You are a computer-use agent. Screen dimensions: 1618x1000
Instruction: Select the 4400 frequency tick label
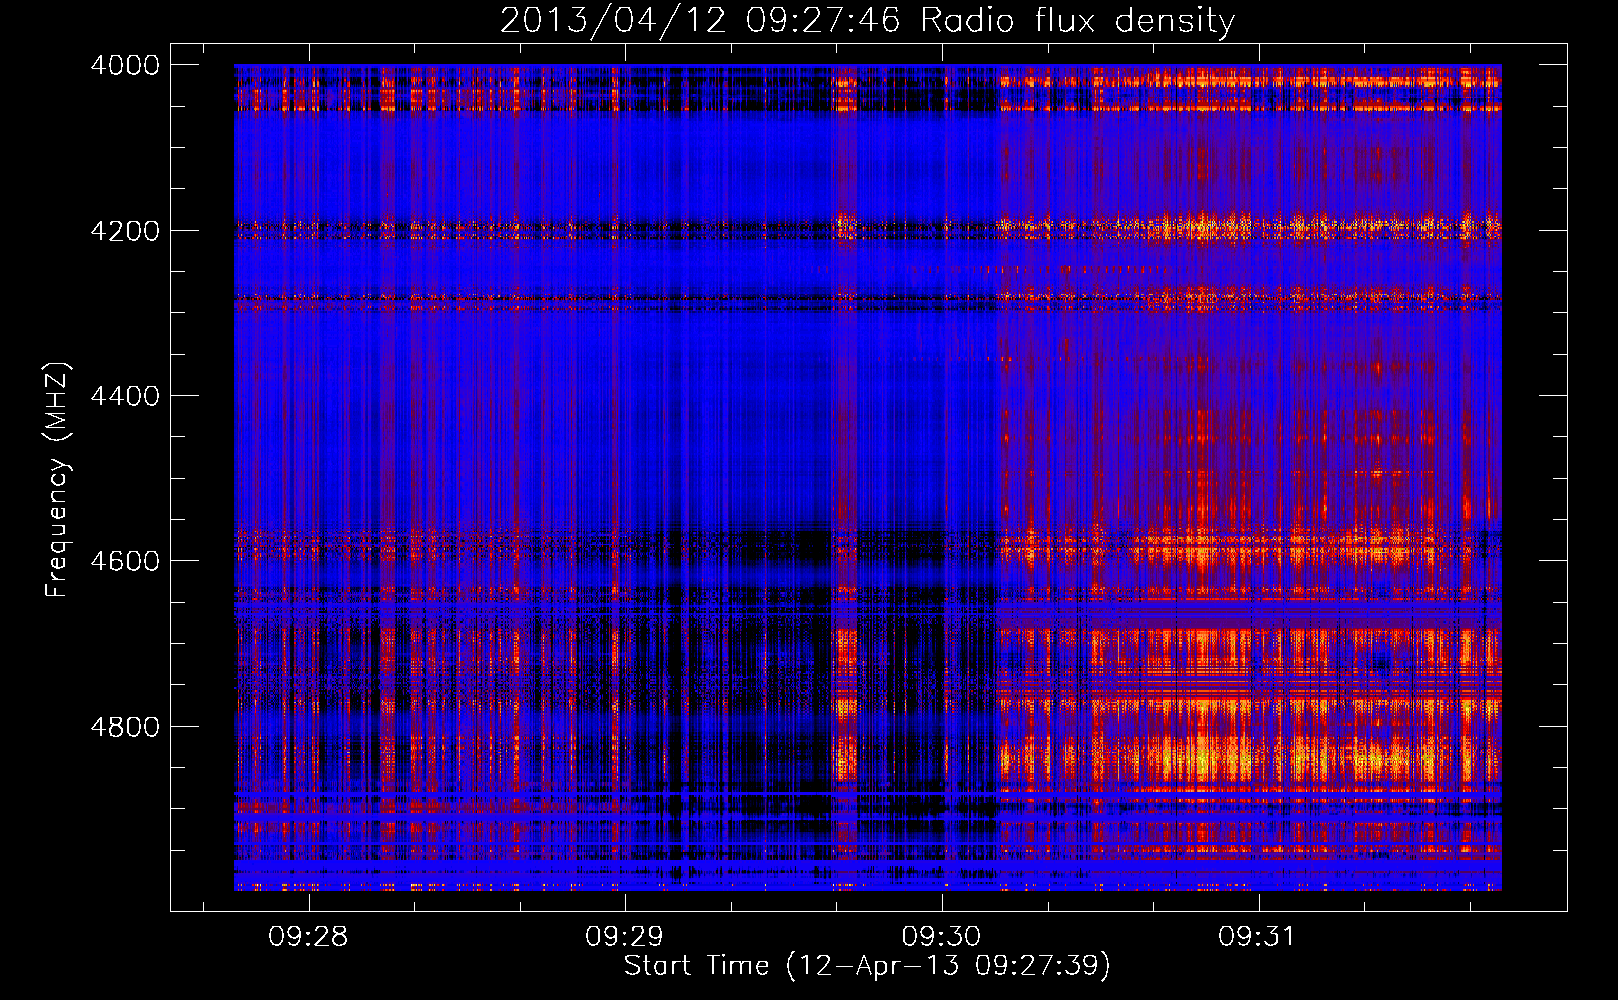point(125,396)
